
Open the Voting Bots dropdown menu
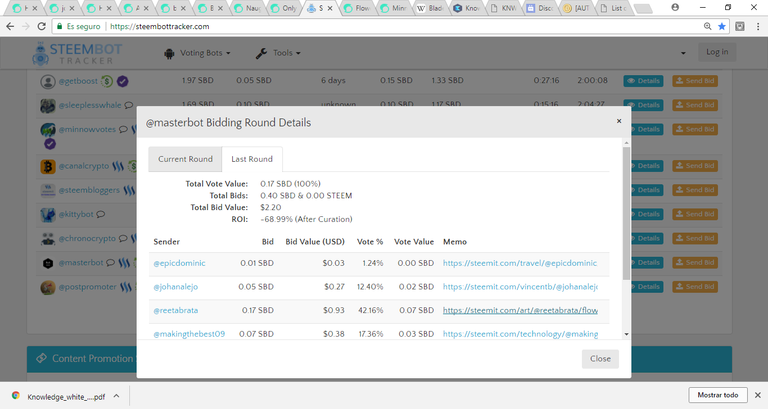pyautogui.click(x=197, y=53)
